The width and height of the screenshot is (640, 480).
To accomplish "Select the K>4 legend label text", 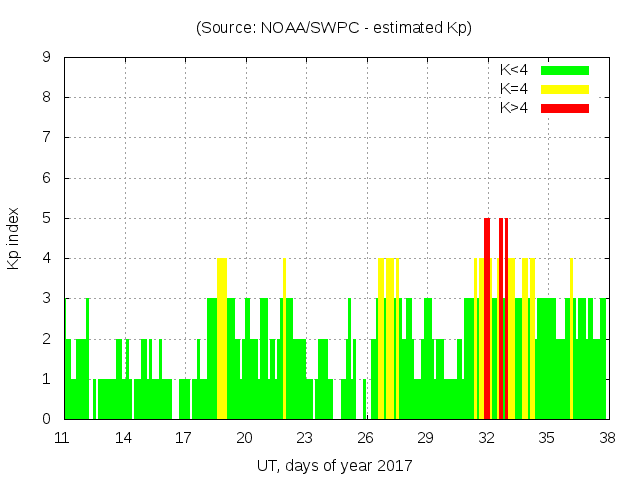I will pos(515,108).
